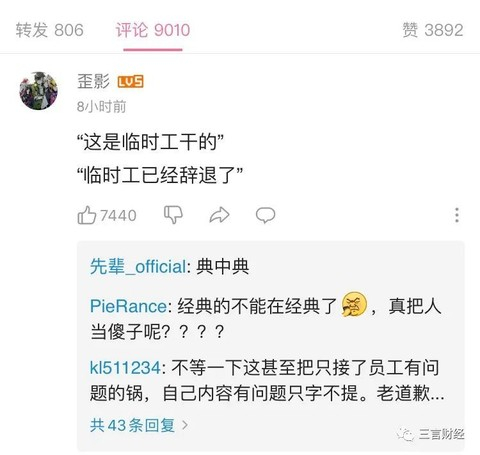Screen dimensions: 480x455
Task: Open the three-dot more options menu
Action: pyautogui.click(x=457, y=215)
